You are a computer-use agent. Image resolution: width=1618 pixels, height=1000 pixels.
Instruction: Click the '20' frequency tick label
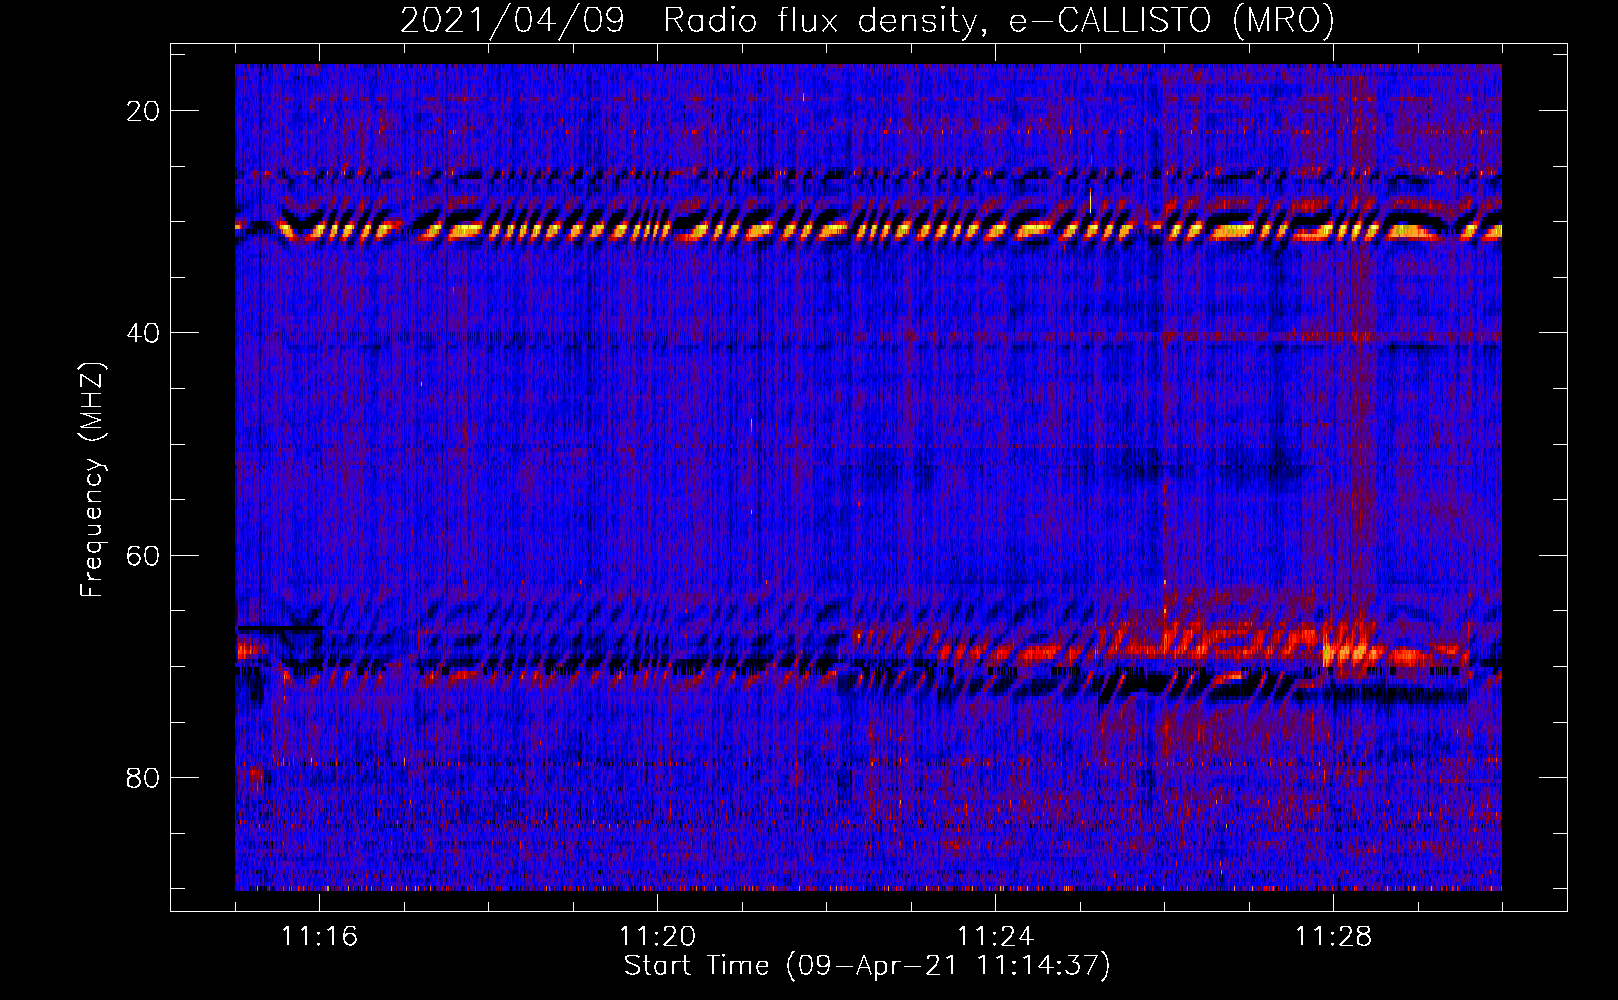pyautogui.click(x=143, y=111)
